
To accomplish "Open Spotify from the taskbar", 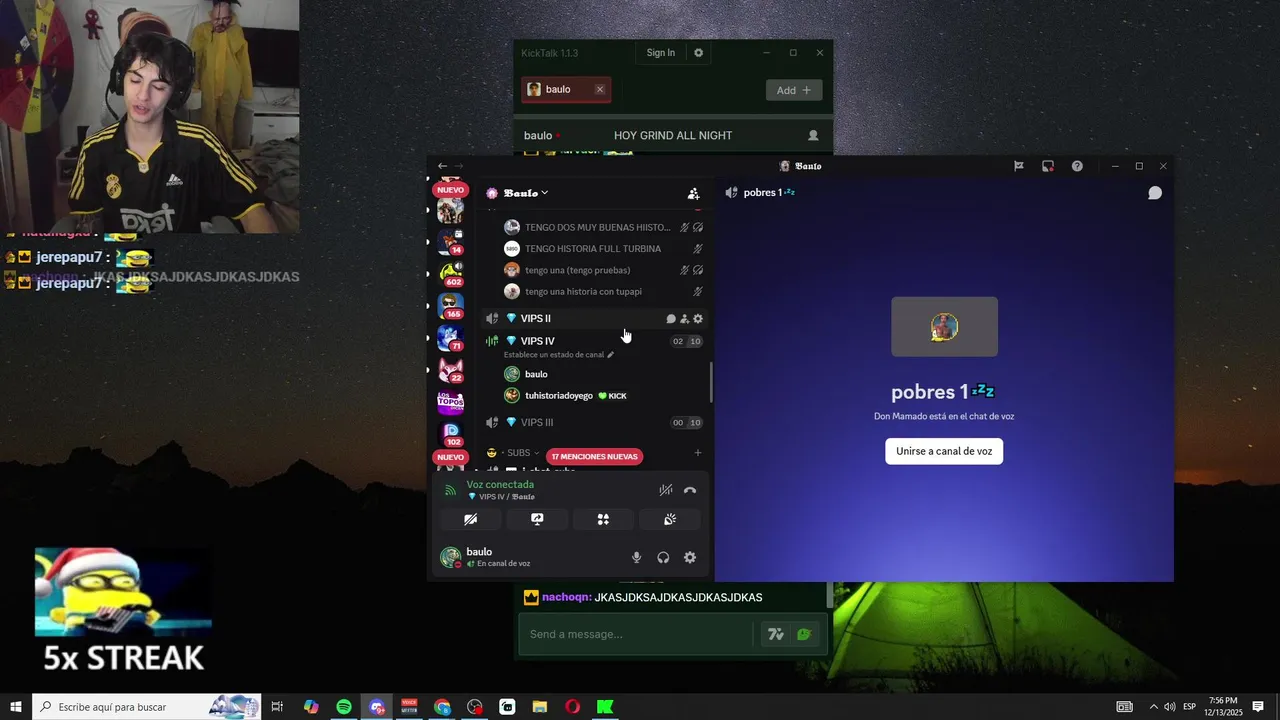I will pyautogui.click(x=344, y=707).
